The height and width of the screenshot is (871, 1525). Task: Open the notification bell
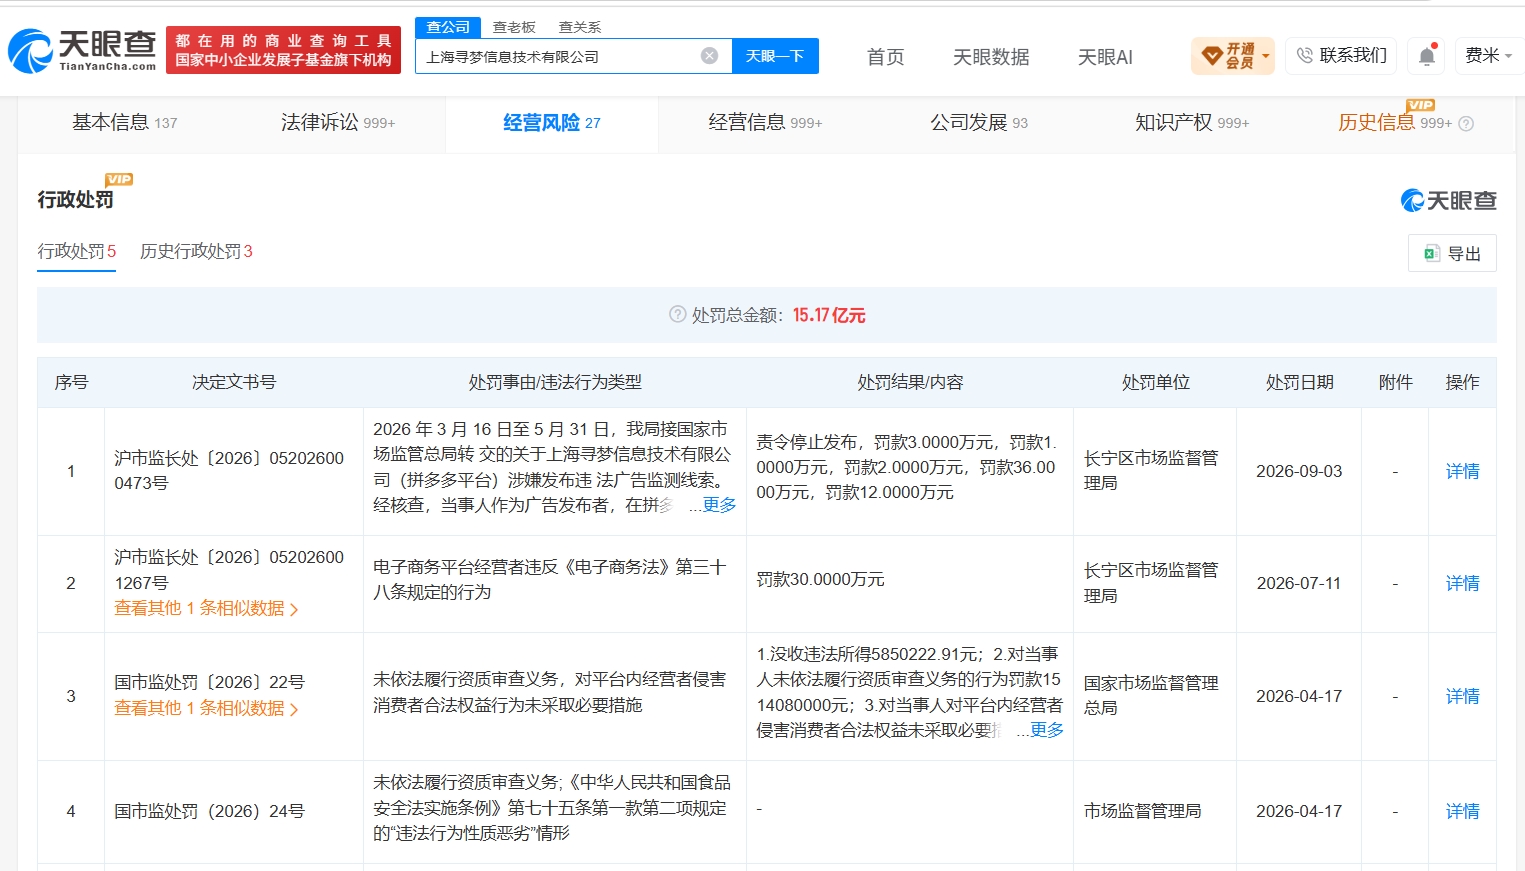click(1427, 56)
